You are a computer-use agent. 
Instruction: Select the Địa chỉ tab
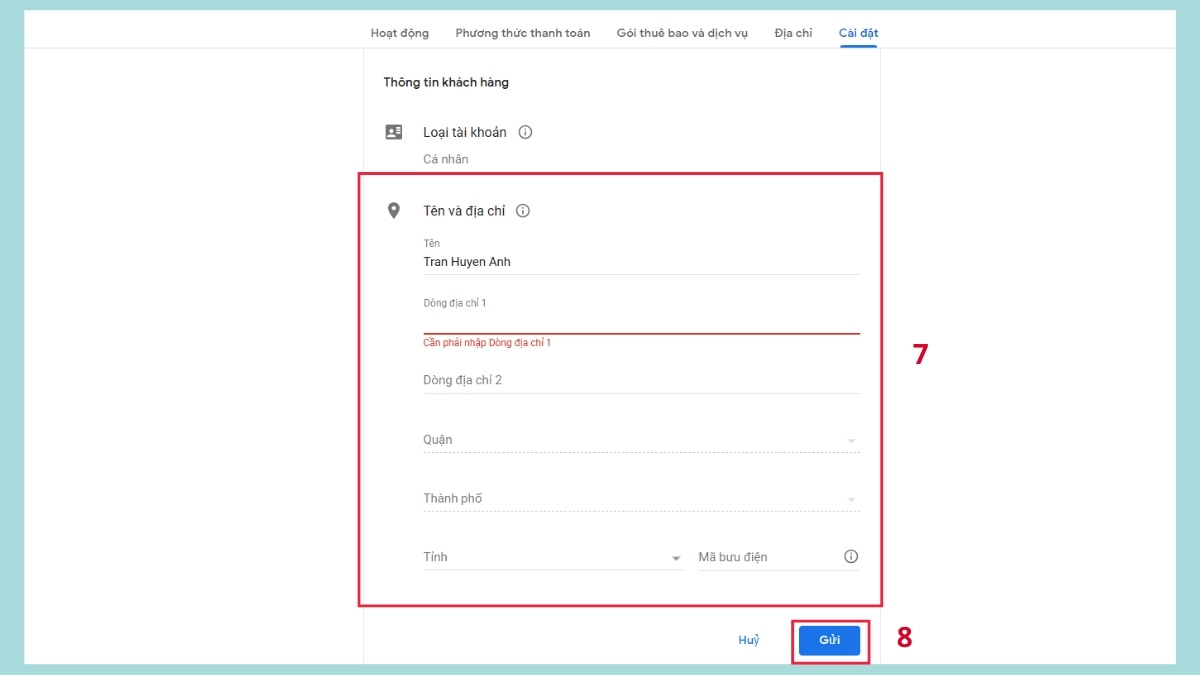(793, 33)
